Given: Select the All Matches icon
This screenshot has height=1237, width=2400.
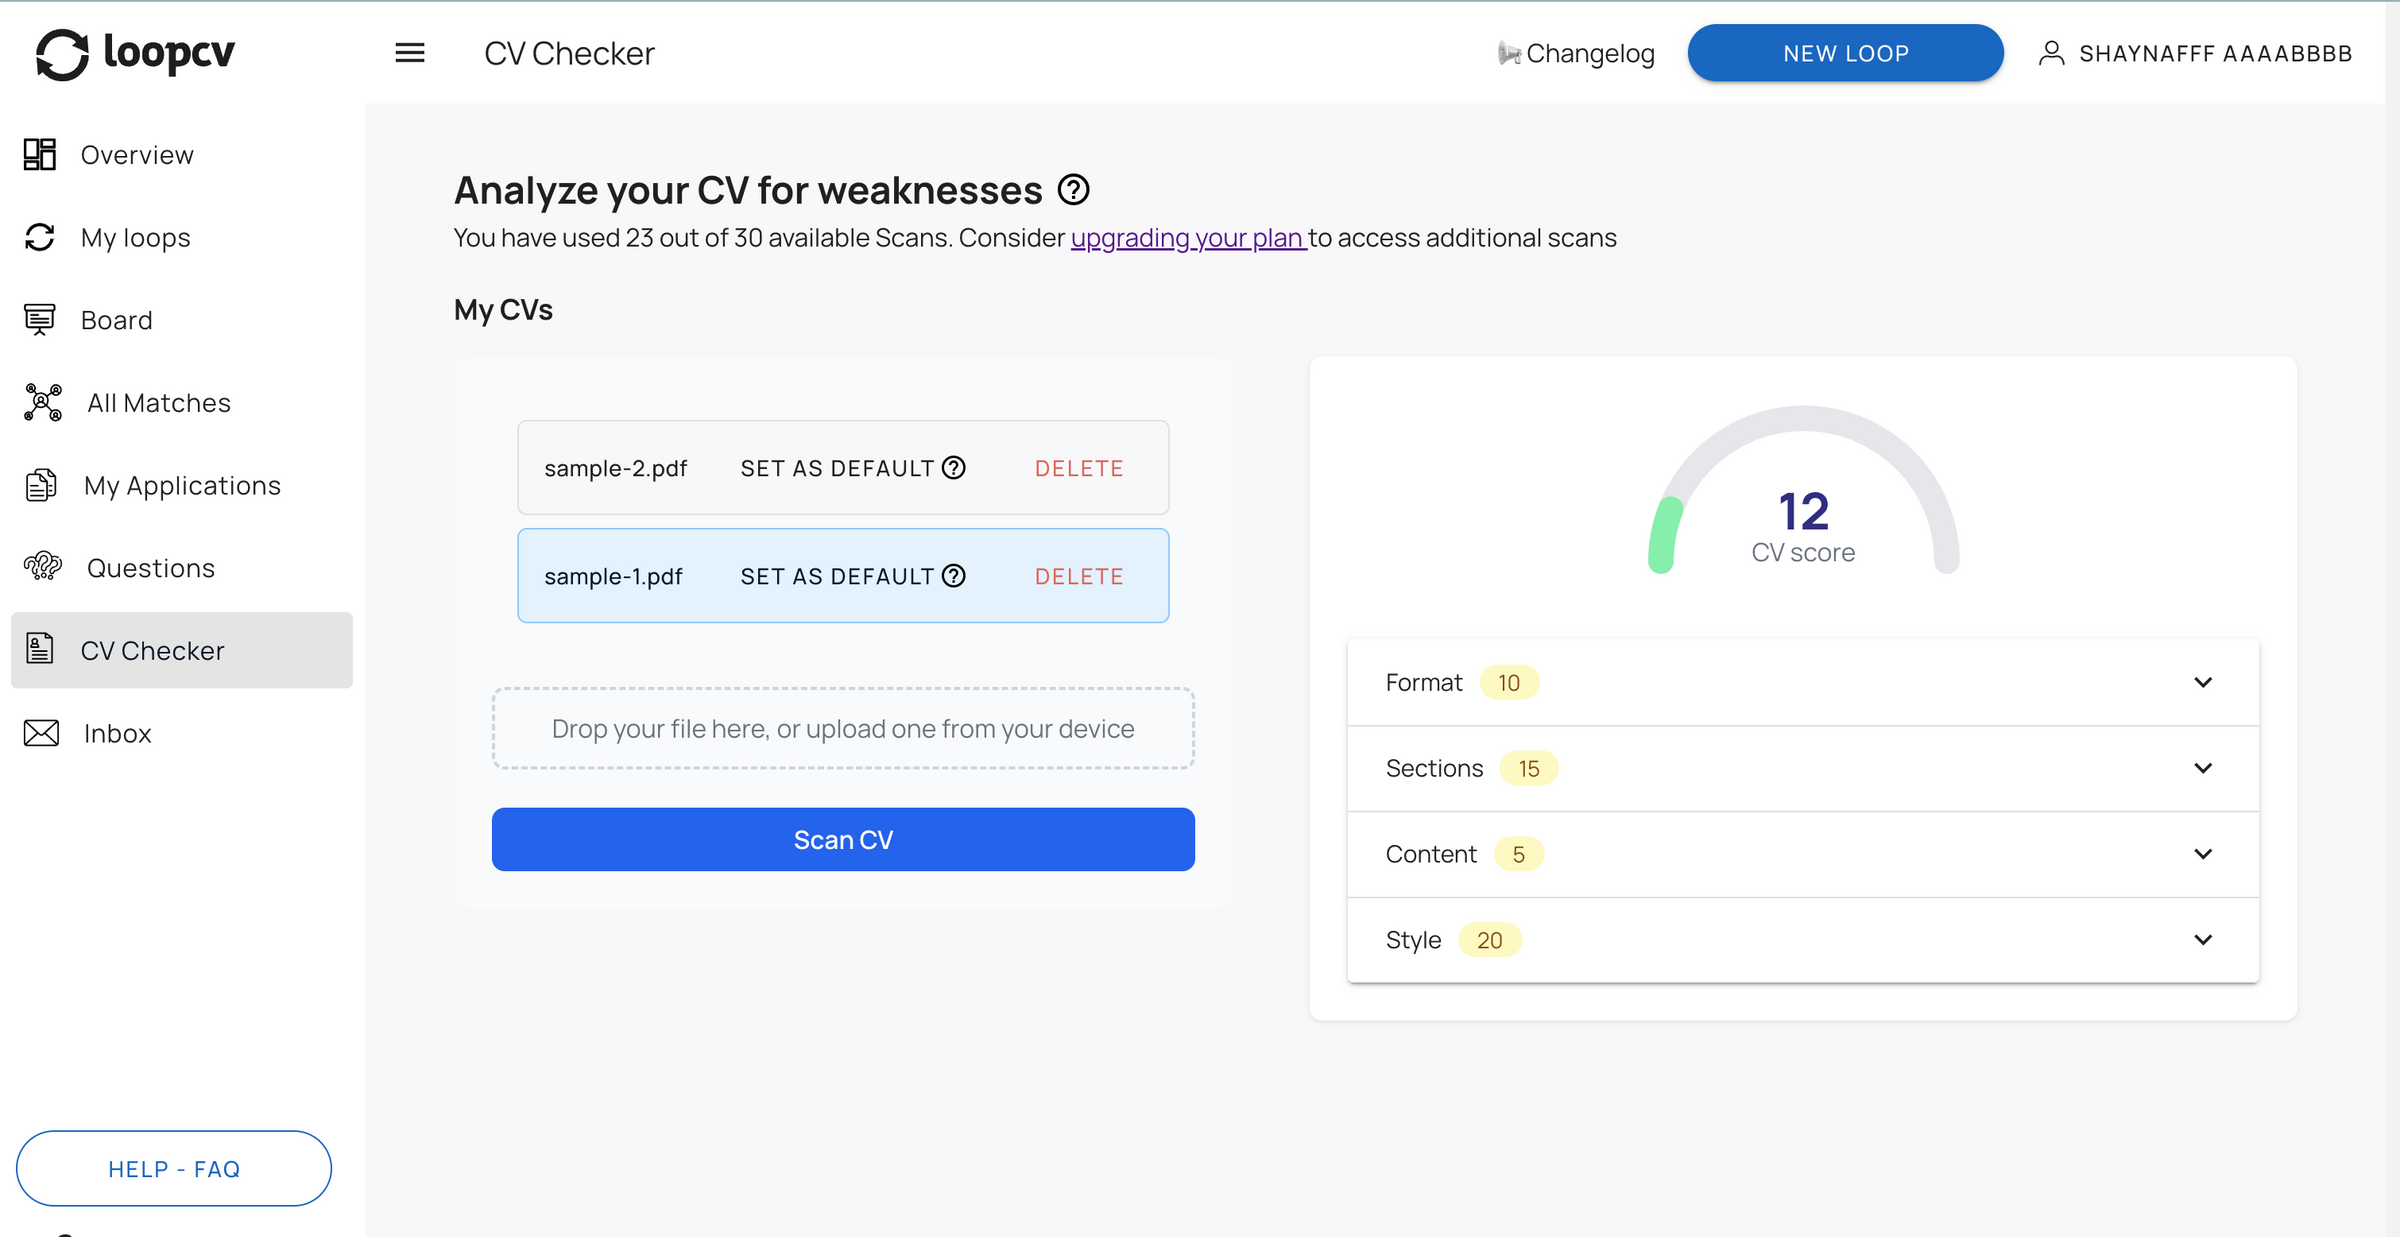Looking at the screenshot, I should click(x=42, y=402).
